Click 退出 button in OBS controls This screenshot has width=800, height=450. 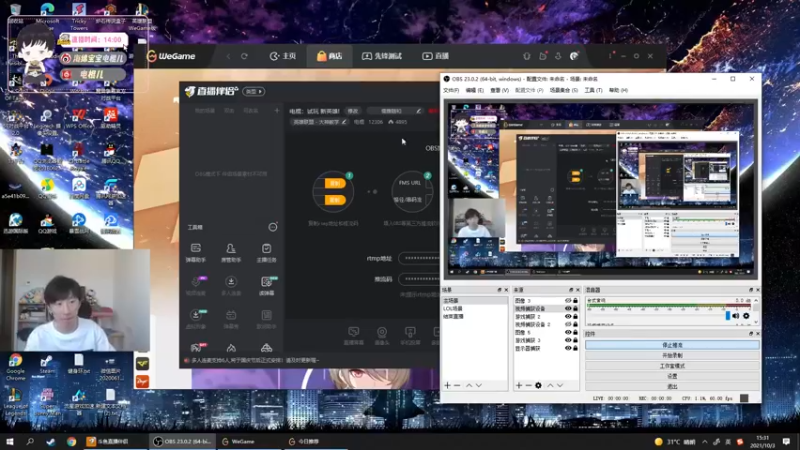coord(672,386)
